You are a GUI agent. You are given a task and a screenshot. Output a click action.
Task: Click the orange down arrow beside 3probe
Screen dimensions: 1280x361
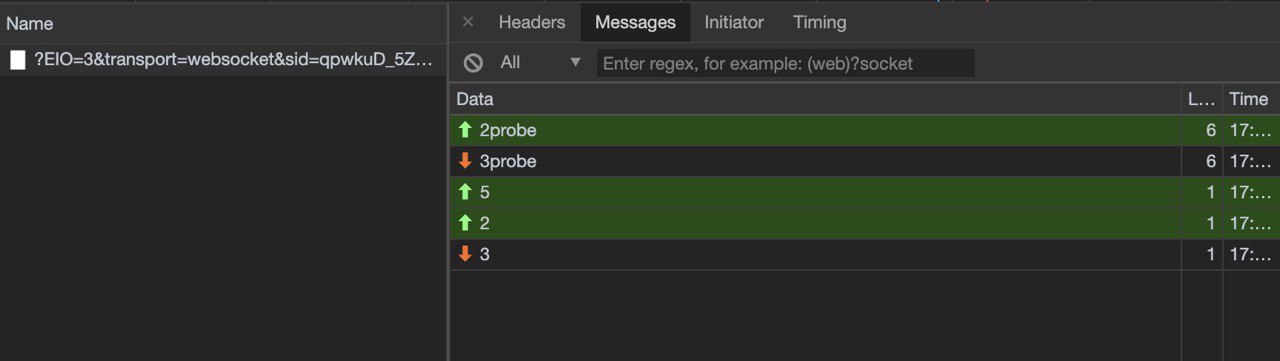point(464,161)
